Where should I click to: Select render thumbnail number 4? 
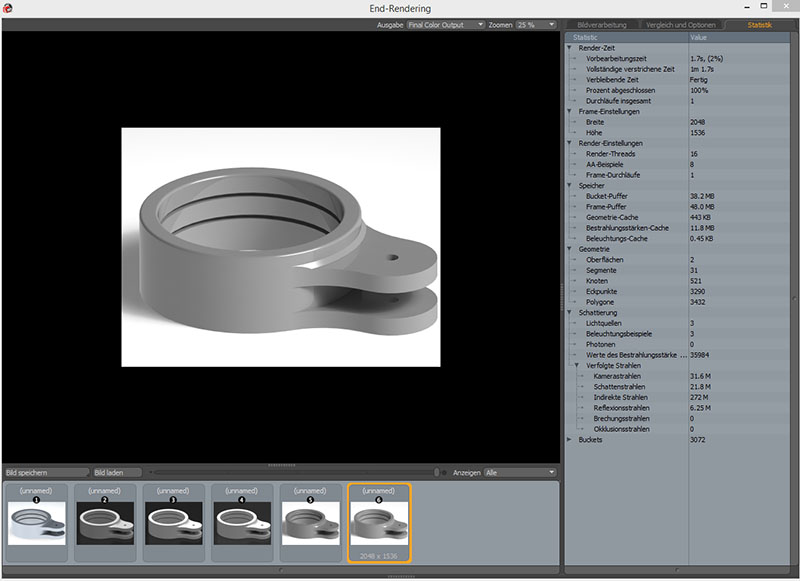(242, 523)
